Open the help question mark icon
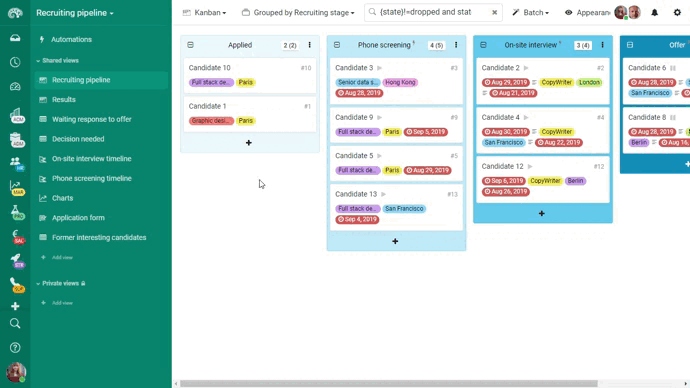 coord(15,348)
